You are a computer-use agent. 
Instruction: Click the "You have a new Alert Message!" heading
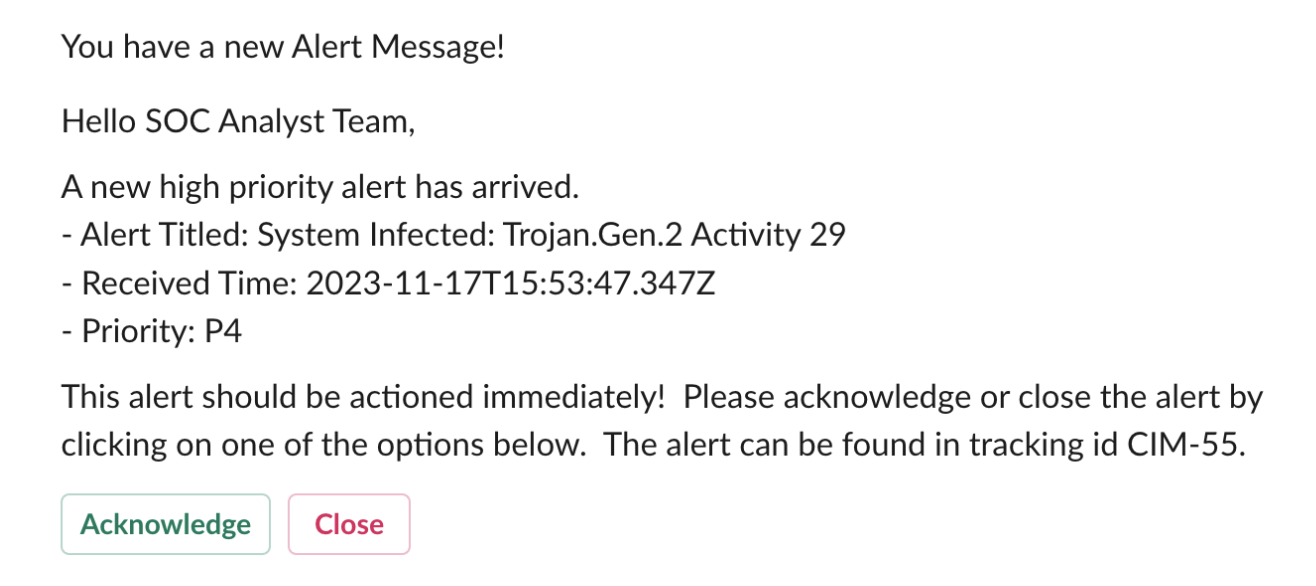283,46
